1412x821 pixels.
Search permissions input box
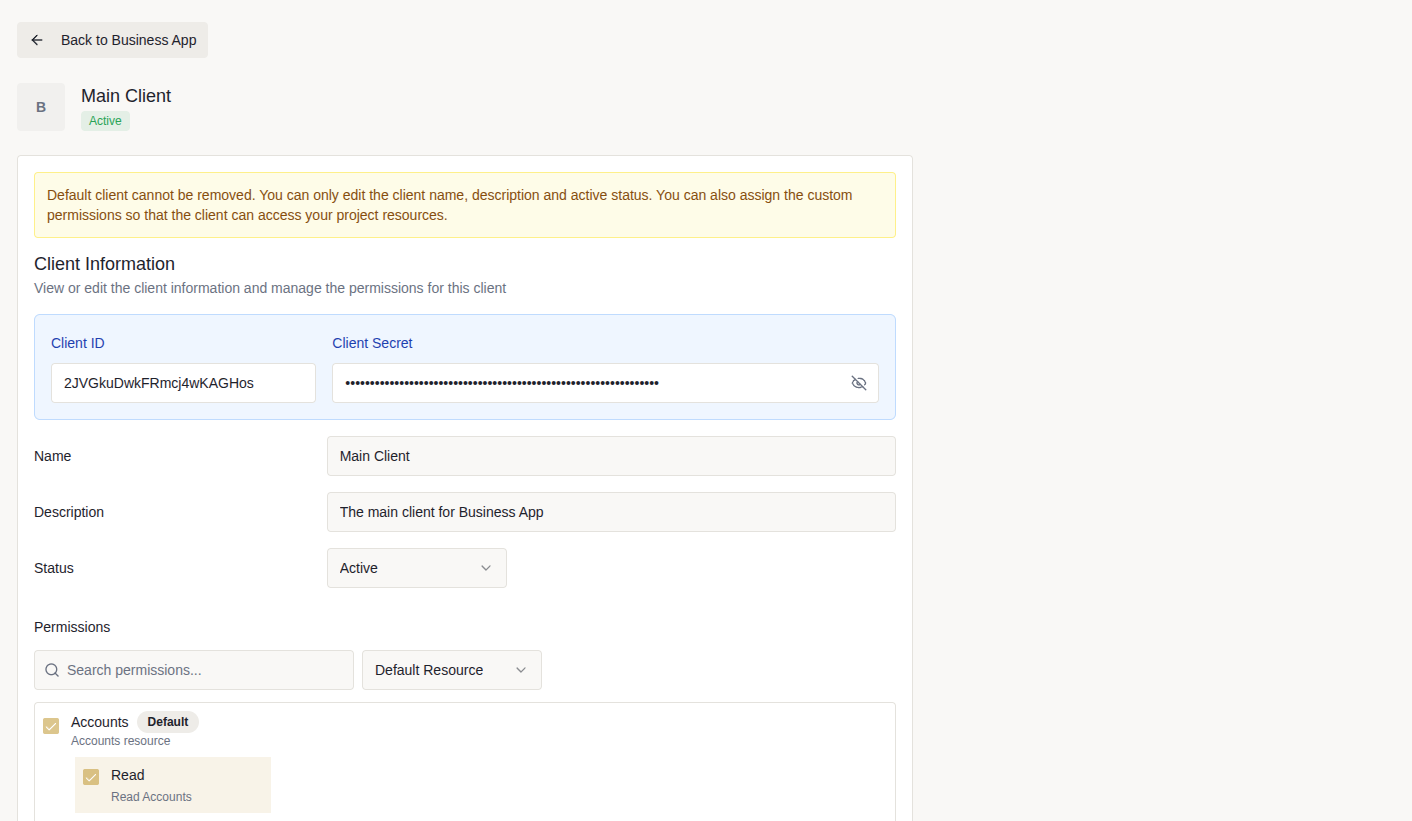pyautogui.click(x=194, y=670)
